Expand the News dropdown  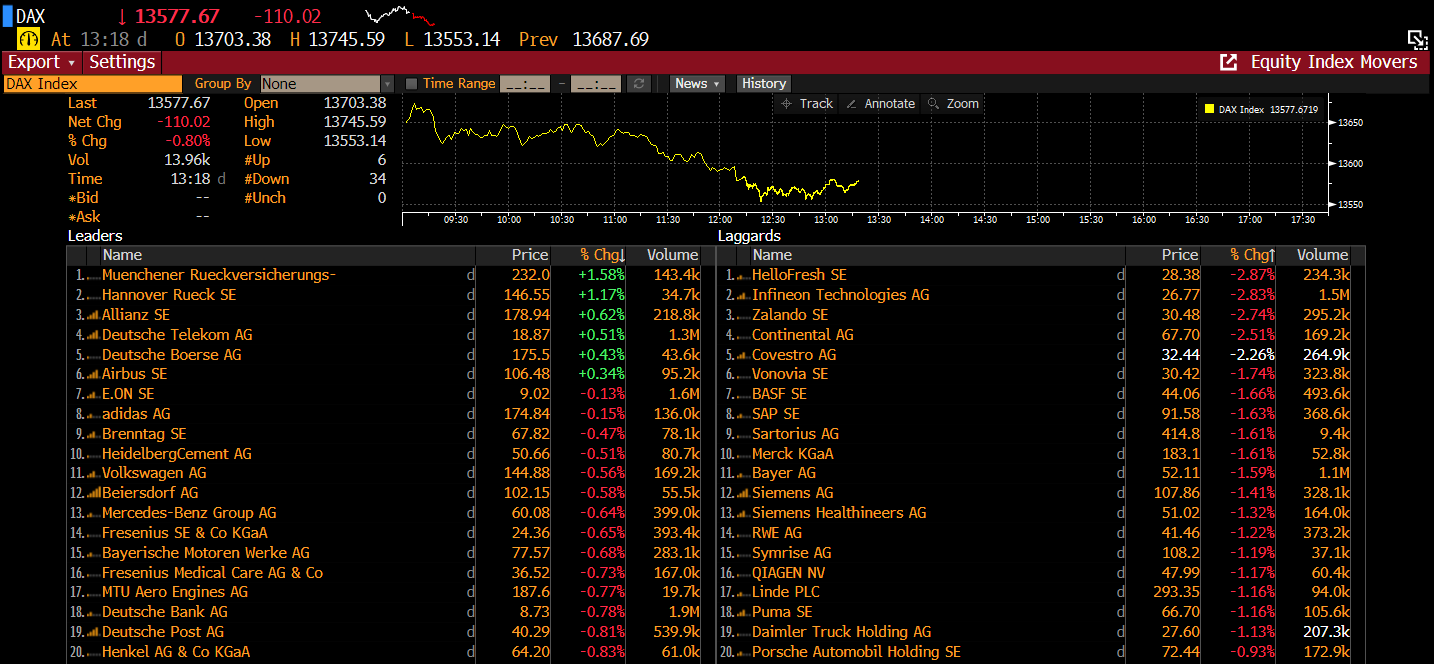point(697,84)
